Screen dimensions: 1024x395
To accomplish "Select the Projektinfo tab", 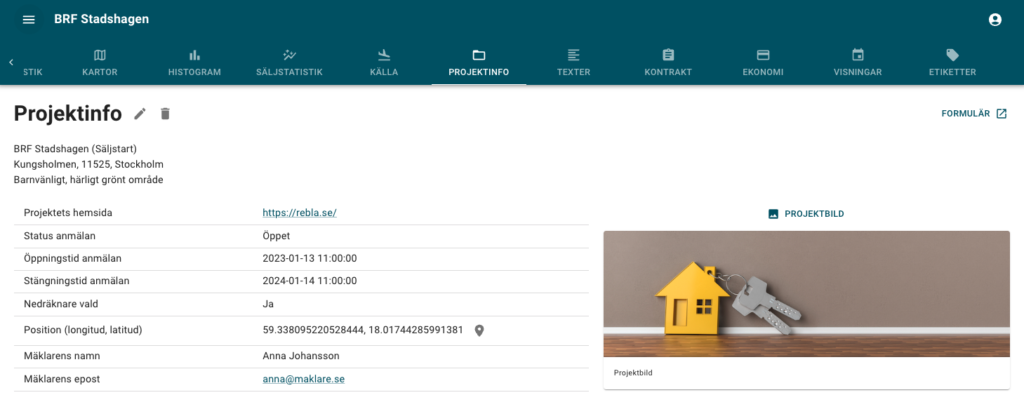I will 479,63.
